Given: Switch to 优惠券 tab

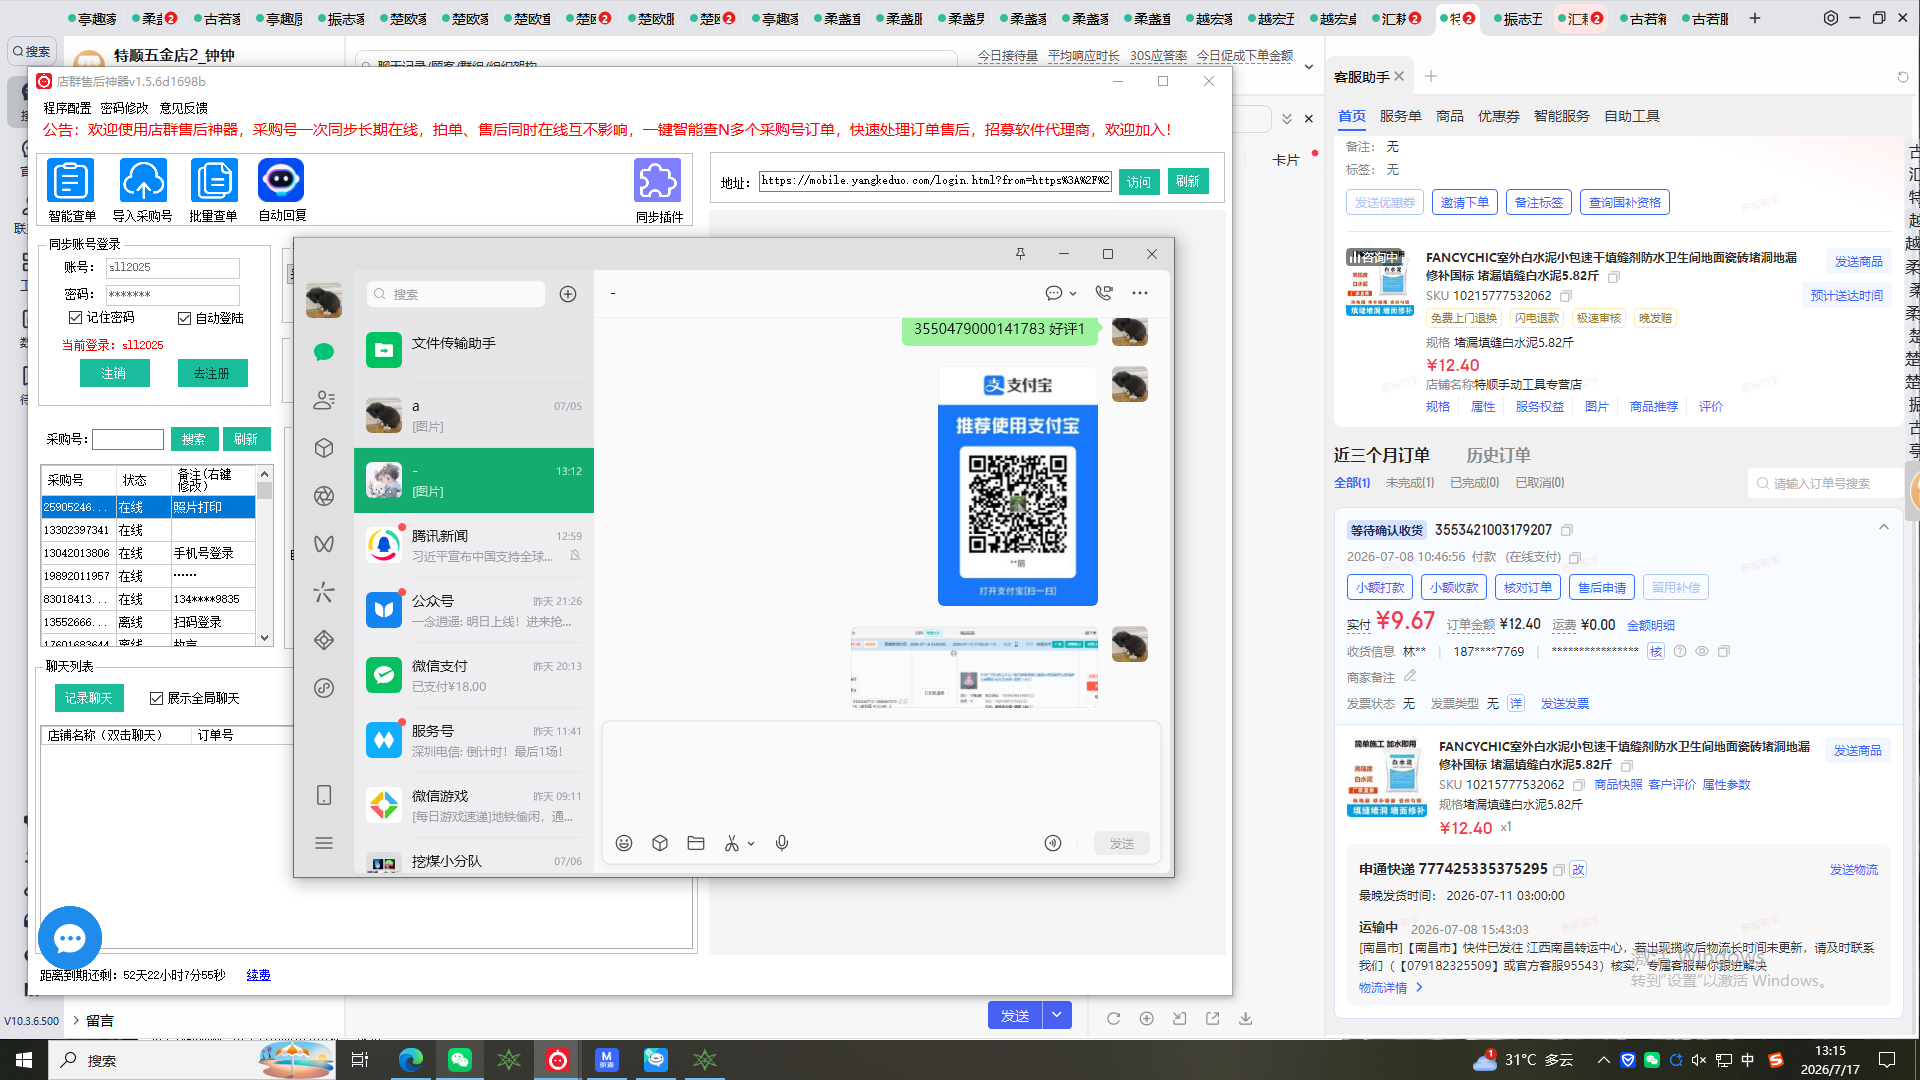Looking at the screenshot, I should 1499,116.
